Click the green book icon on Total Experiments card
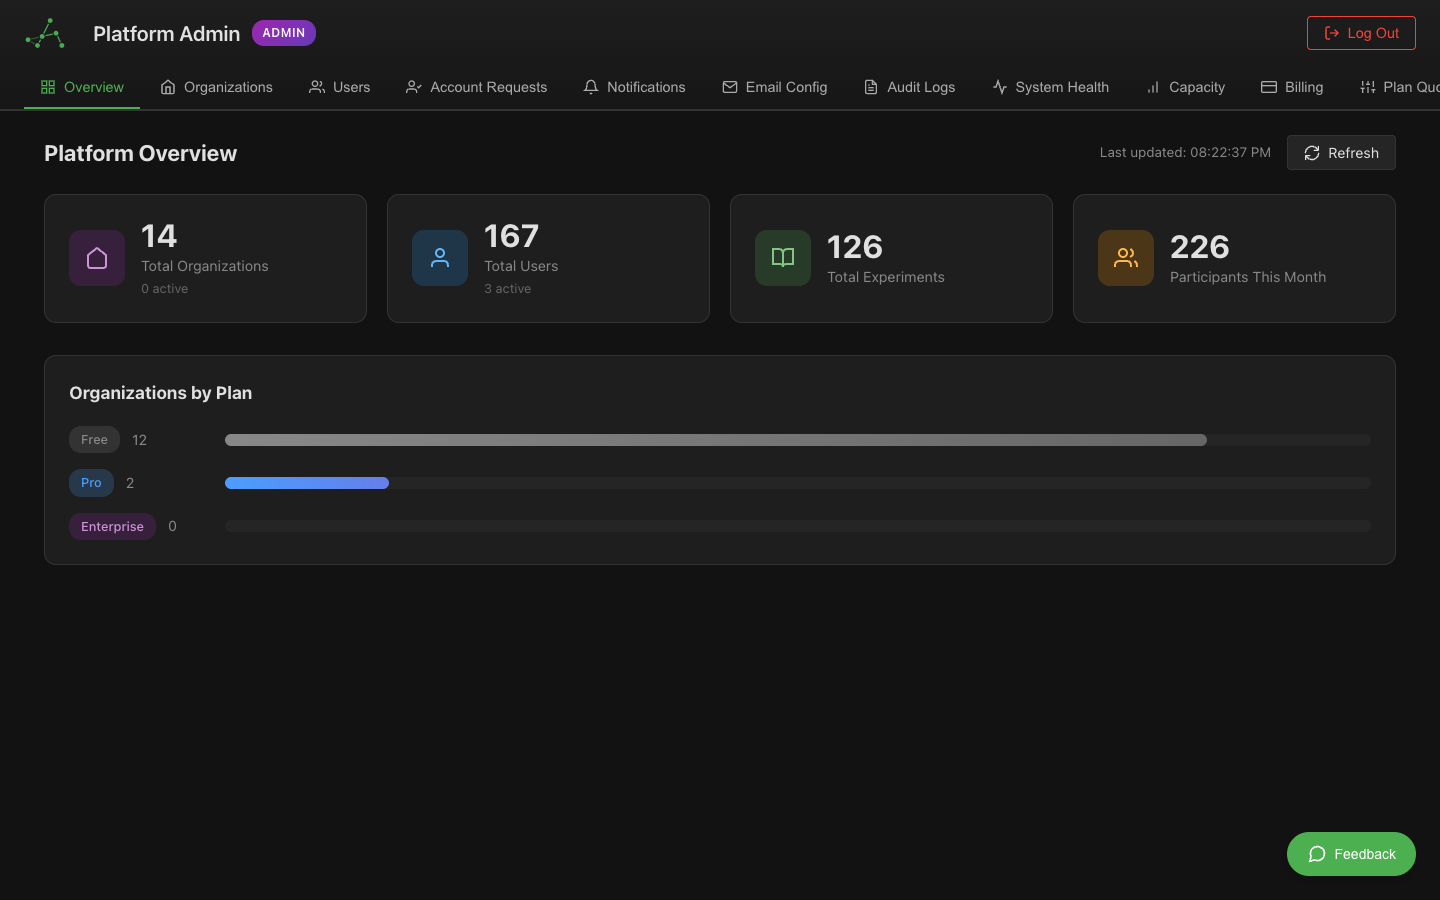The width and height of the screenshot is (1440, 900). click(x=782, y=257)
